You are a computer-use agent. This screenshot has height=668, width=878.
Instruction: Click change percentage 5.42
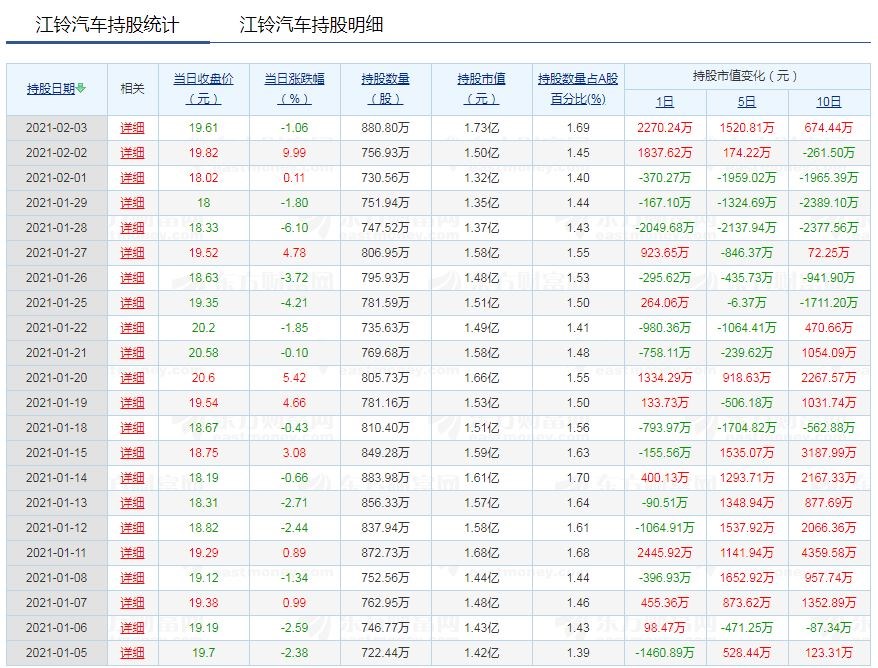[295, 378]
